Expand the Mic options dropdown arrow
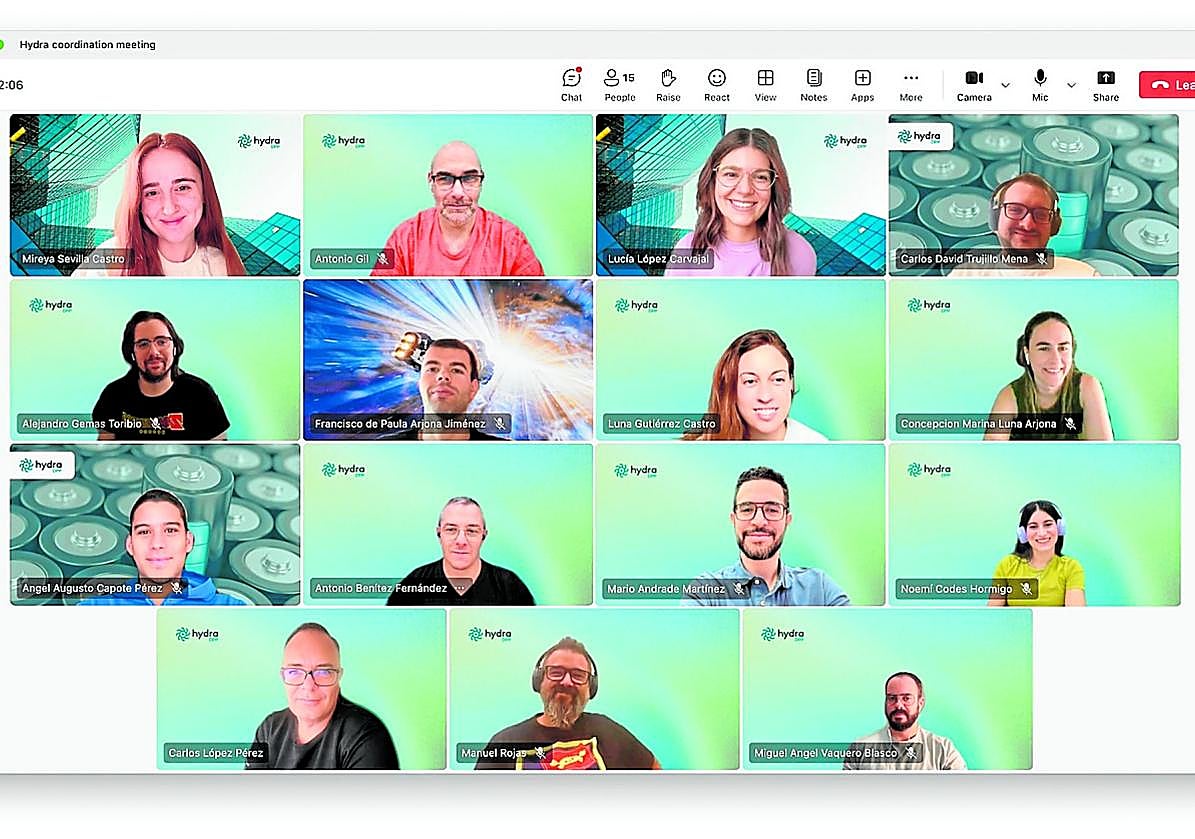The height and width of the screenshot is (839, 1195). [1071, 85]
